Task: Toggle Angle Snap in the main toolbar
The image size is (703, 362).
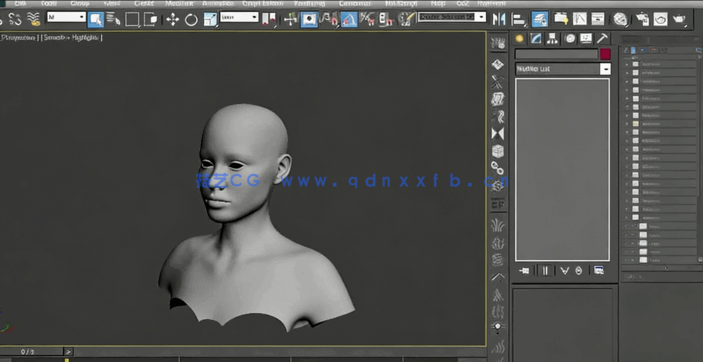Action: coord(349,19)
